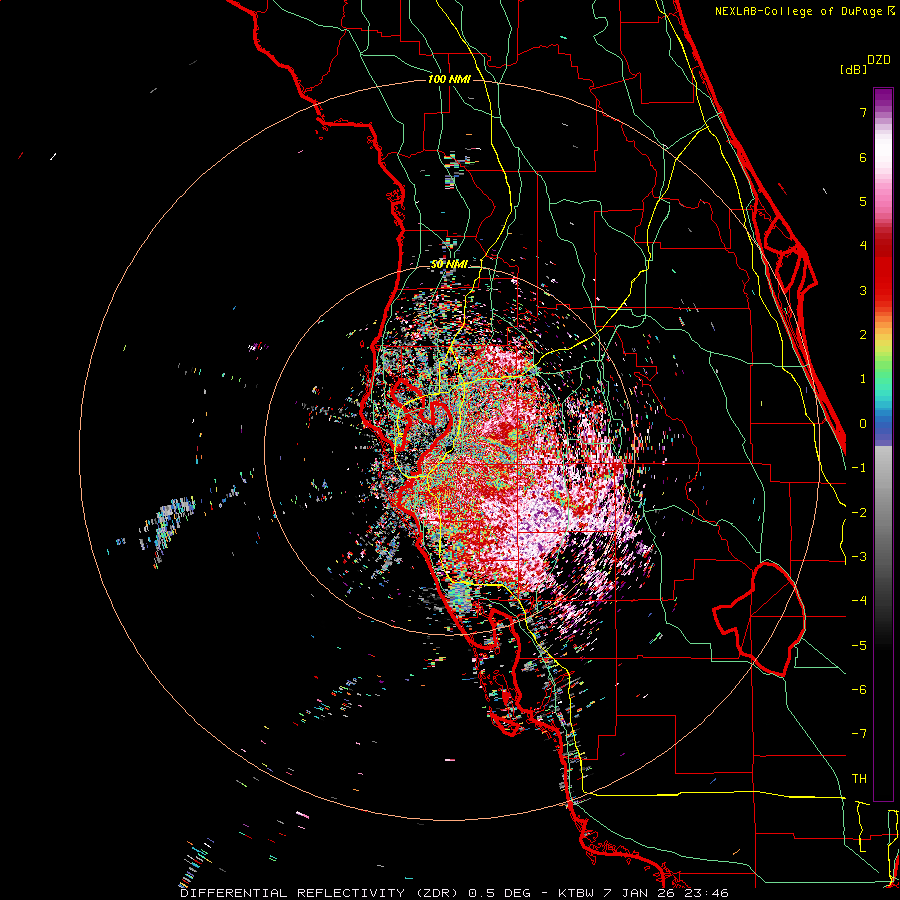
Task: Click the value -4 on color scale
Action: (859, 601)
